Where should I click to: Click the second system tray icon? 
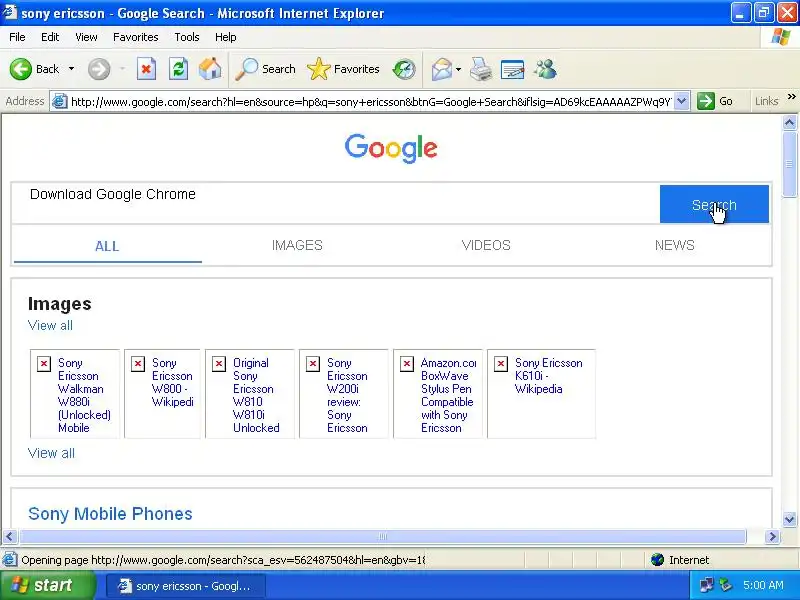(725, 585)
